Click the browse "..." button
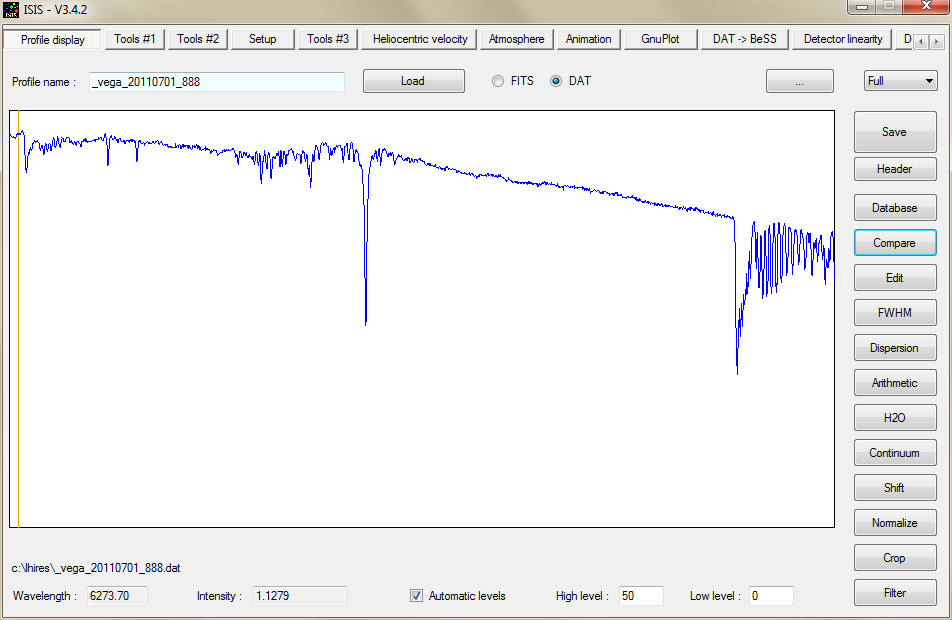 point(799,82)
